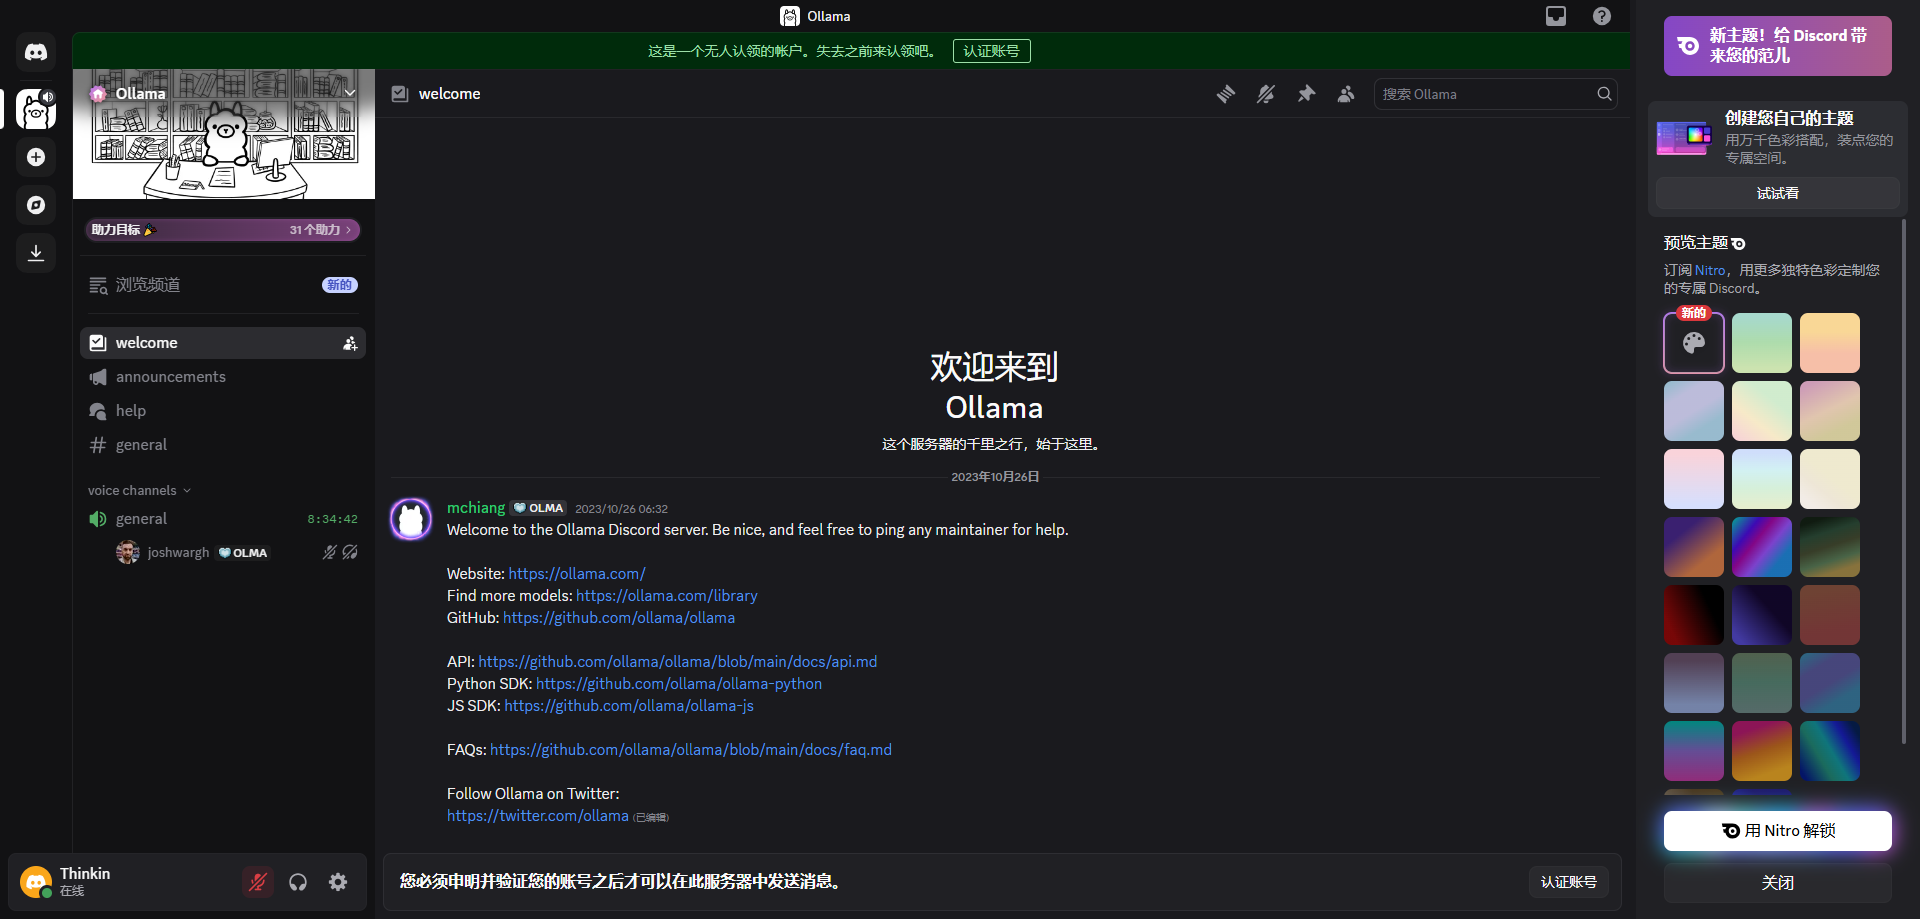The image size is (1920, 919).
Task: Click the Nitro unlock button
Action: (x=1777, y=831)
